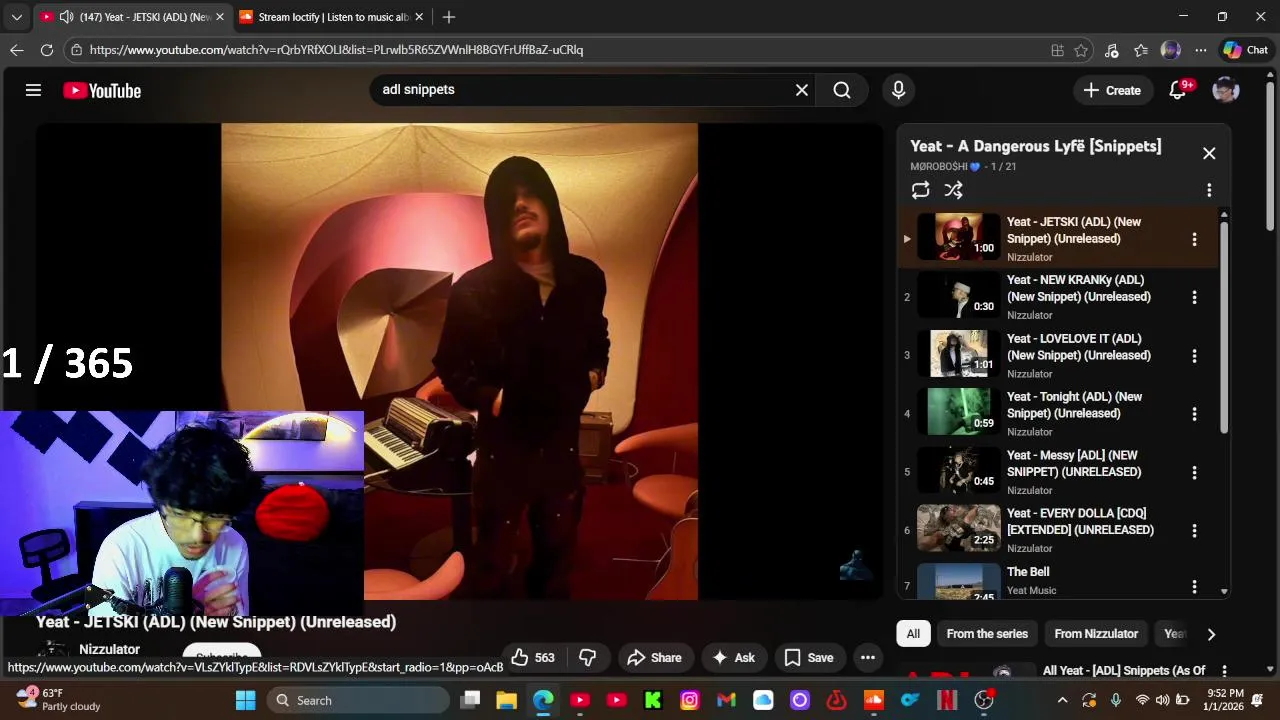Open the Ask AI button
1280x720 pixels.
(732, 657)
